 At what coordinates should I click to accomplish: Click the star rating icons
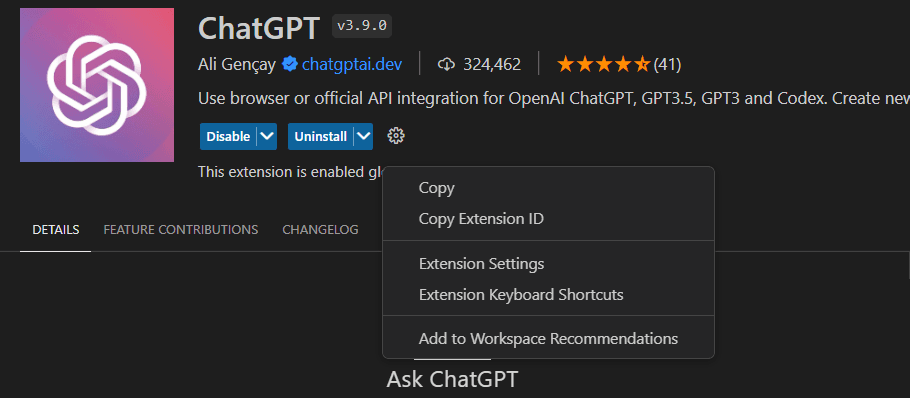[603, 64]
